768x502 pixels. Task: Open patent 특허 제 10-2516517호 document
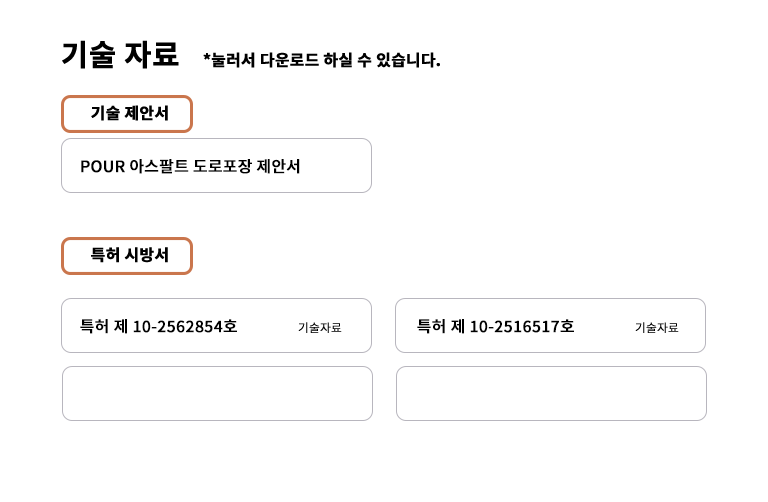pyautogui.click(x=495, y=326)
